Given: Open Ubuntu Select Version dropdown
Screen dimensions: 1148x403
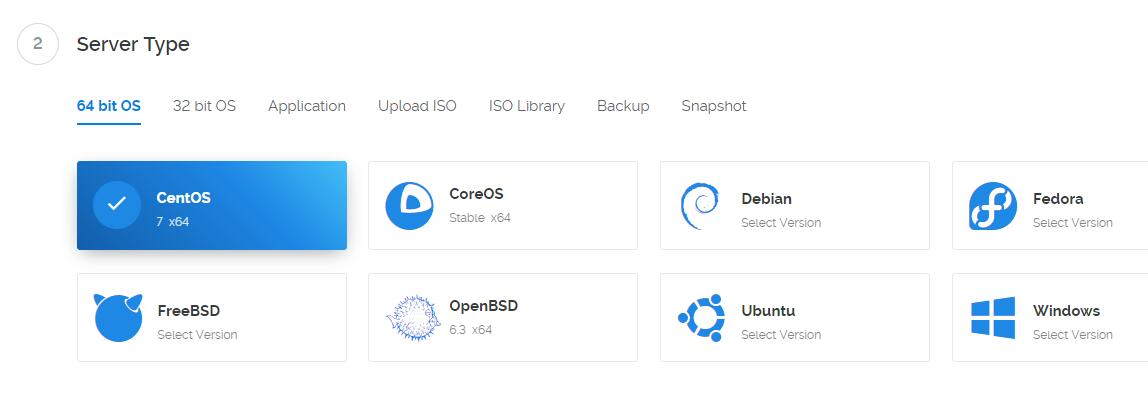Looking at the screenshot, I should tap(780, 335).
